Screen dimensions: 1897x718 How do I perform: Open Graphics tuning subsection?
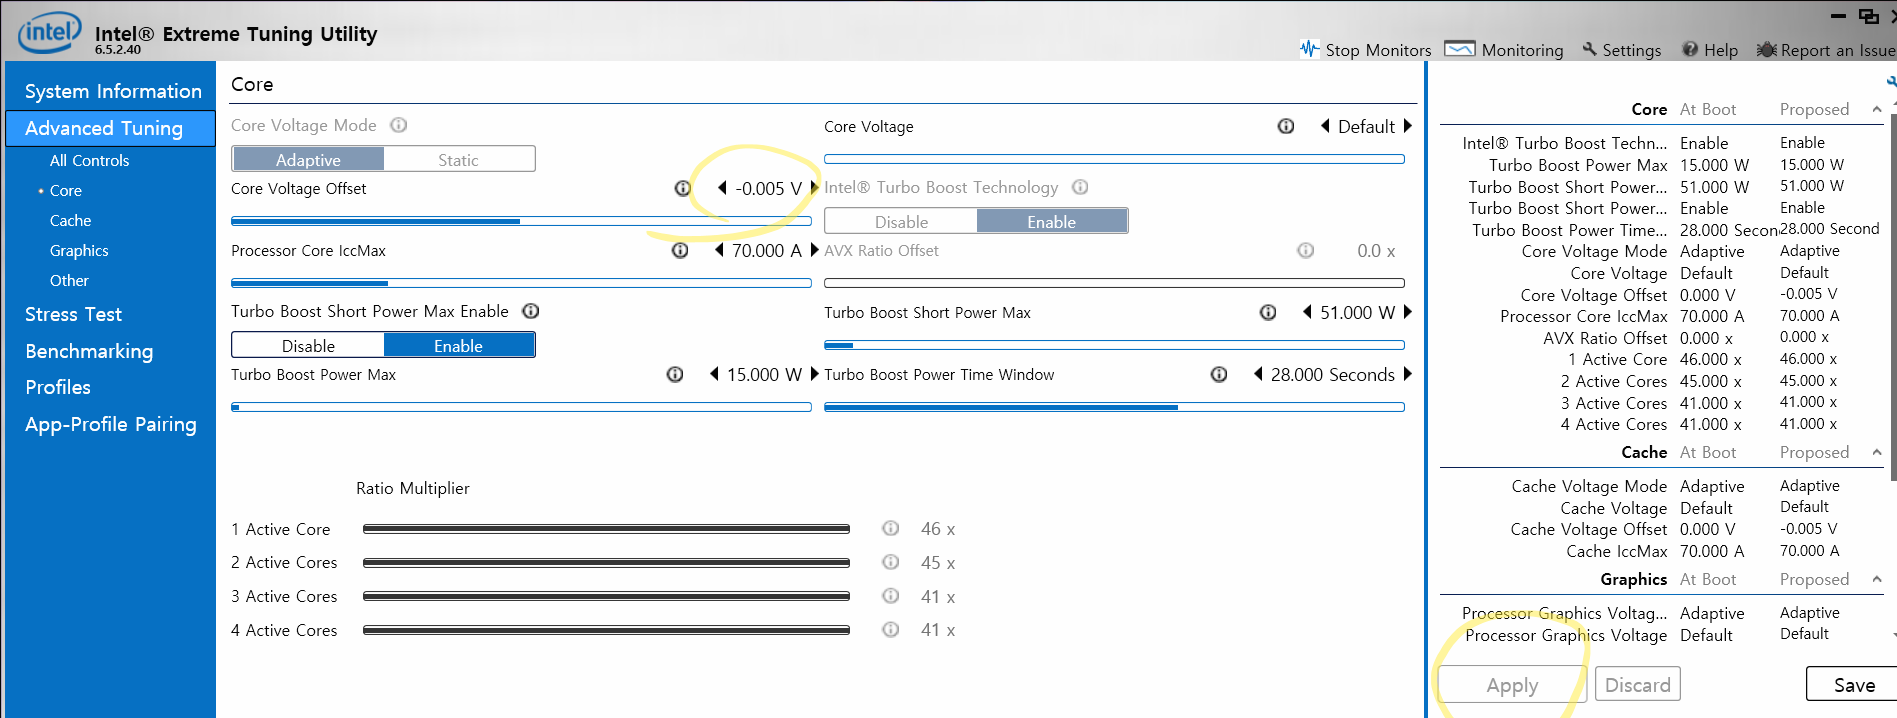click(x=79, y=250)
